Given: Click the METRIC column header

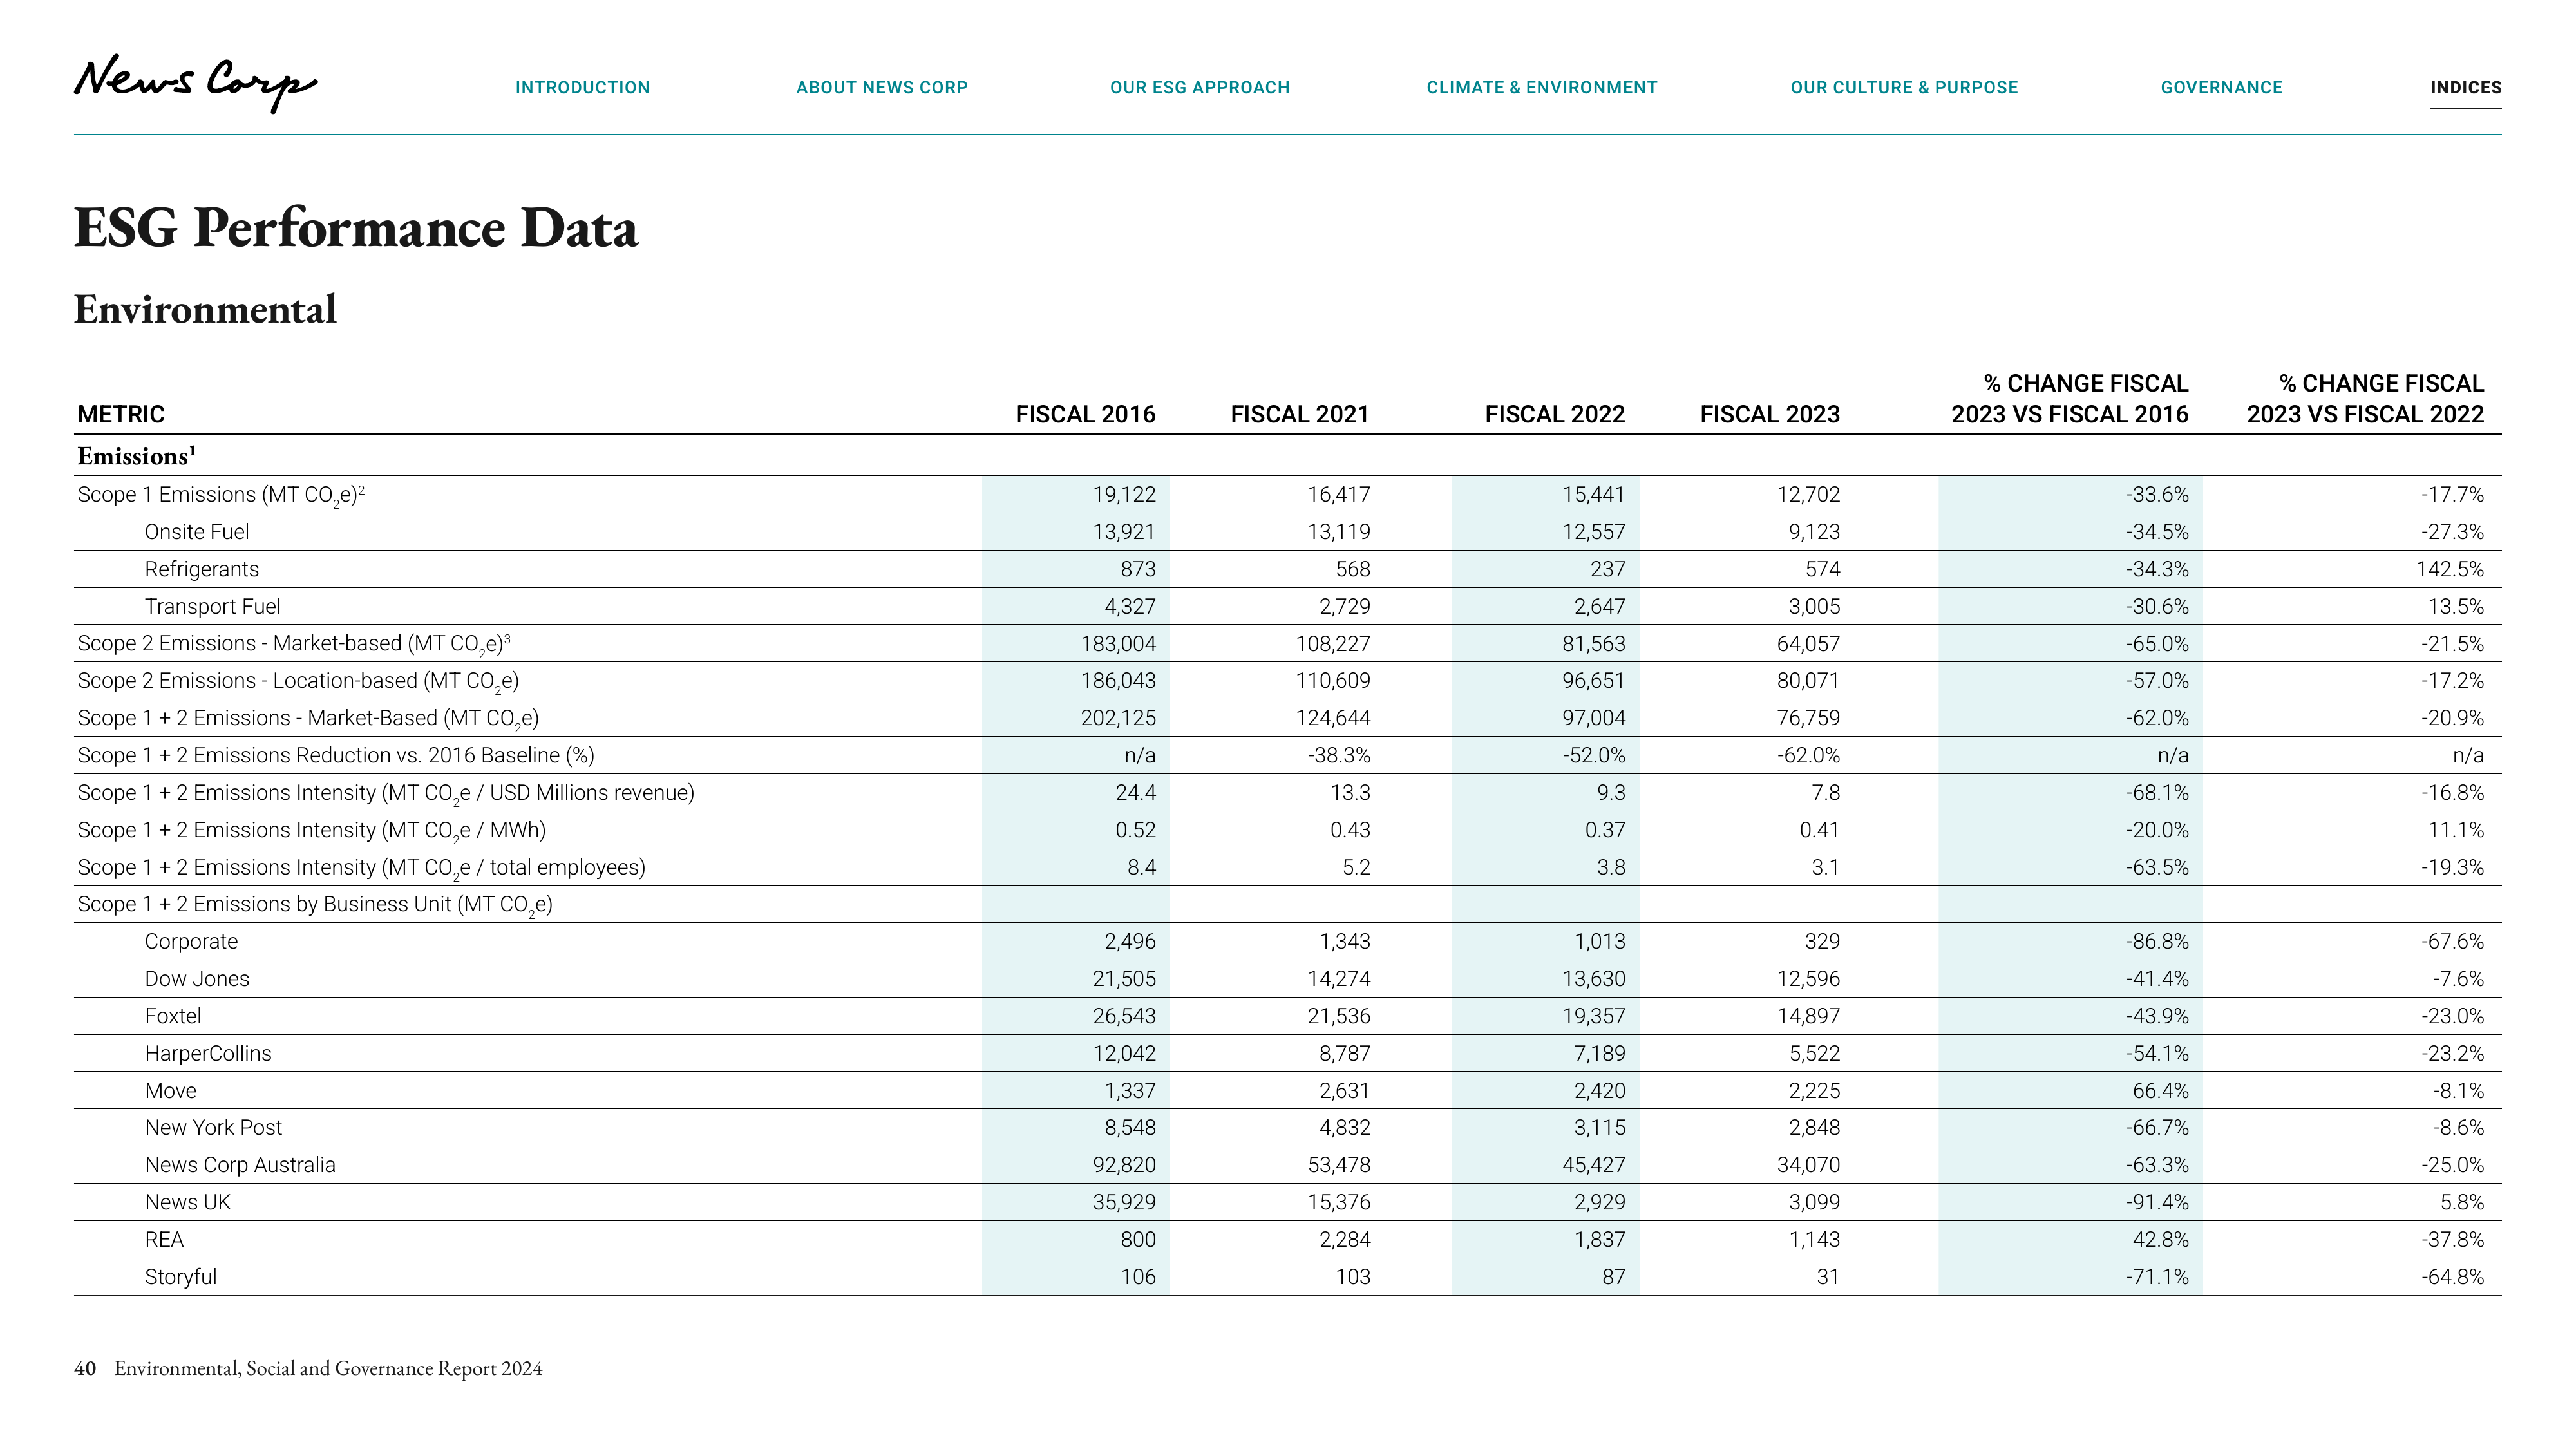Looking at the screenshot, I should click(x=121, y=414).
